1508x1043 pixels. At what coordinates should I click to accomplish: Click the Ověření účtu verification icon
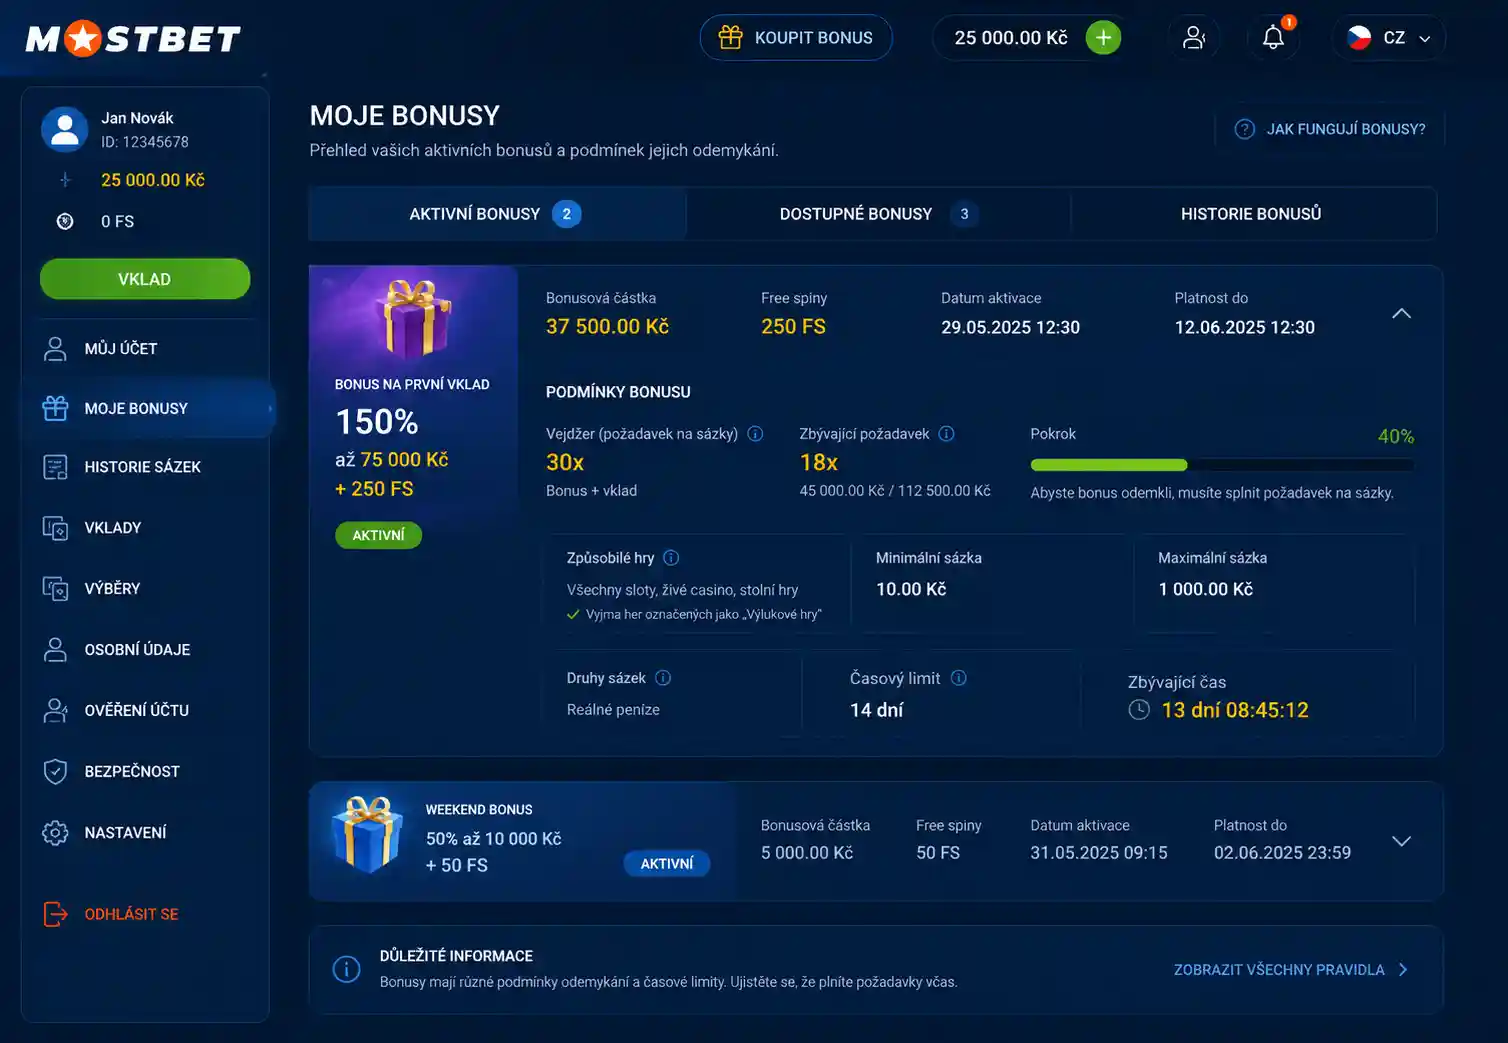click(x=55, y=710)
